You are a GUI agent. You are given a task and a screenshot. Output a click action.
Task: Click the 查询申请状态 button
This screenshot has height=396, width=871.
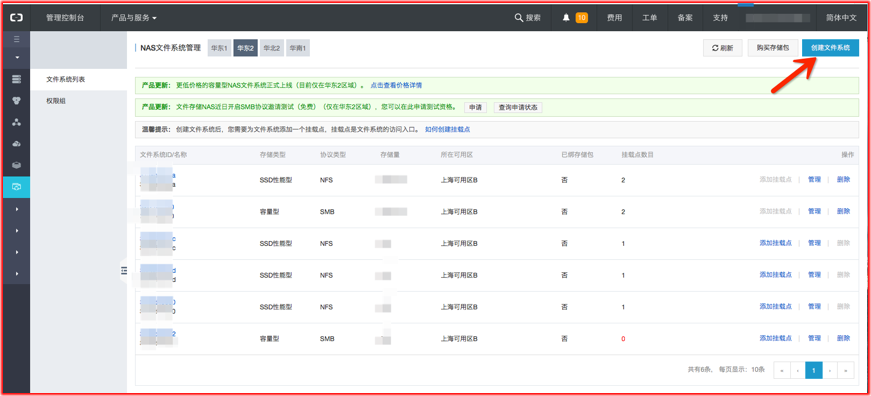point(518,107)
